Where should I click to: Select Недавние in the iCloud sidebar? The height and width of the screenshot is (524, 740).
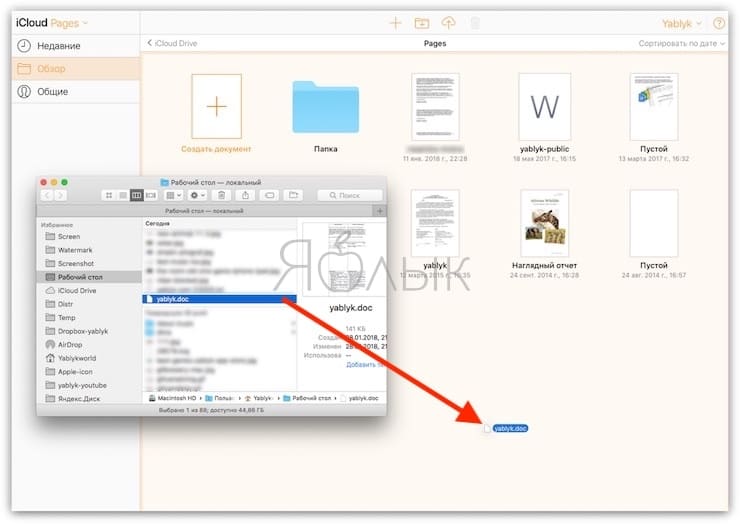[76, 46]
